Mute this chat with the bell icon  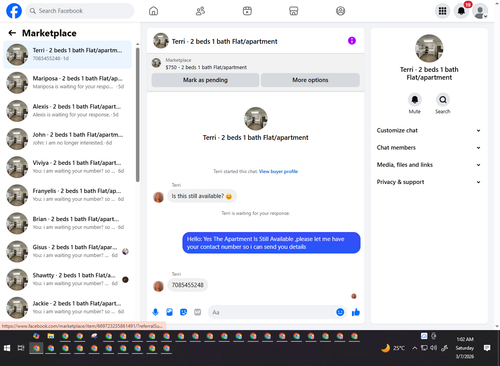(415, 100)
